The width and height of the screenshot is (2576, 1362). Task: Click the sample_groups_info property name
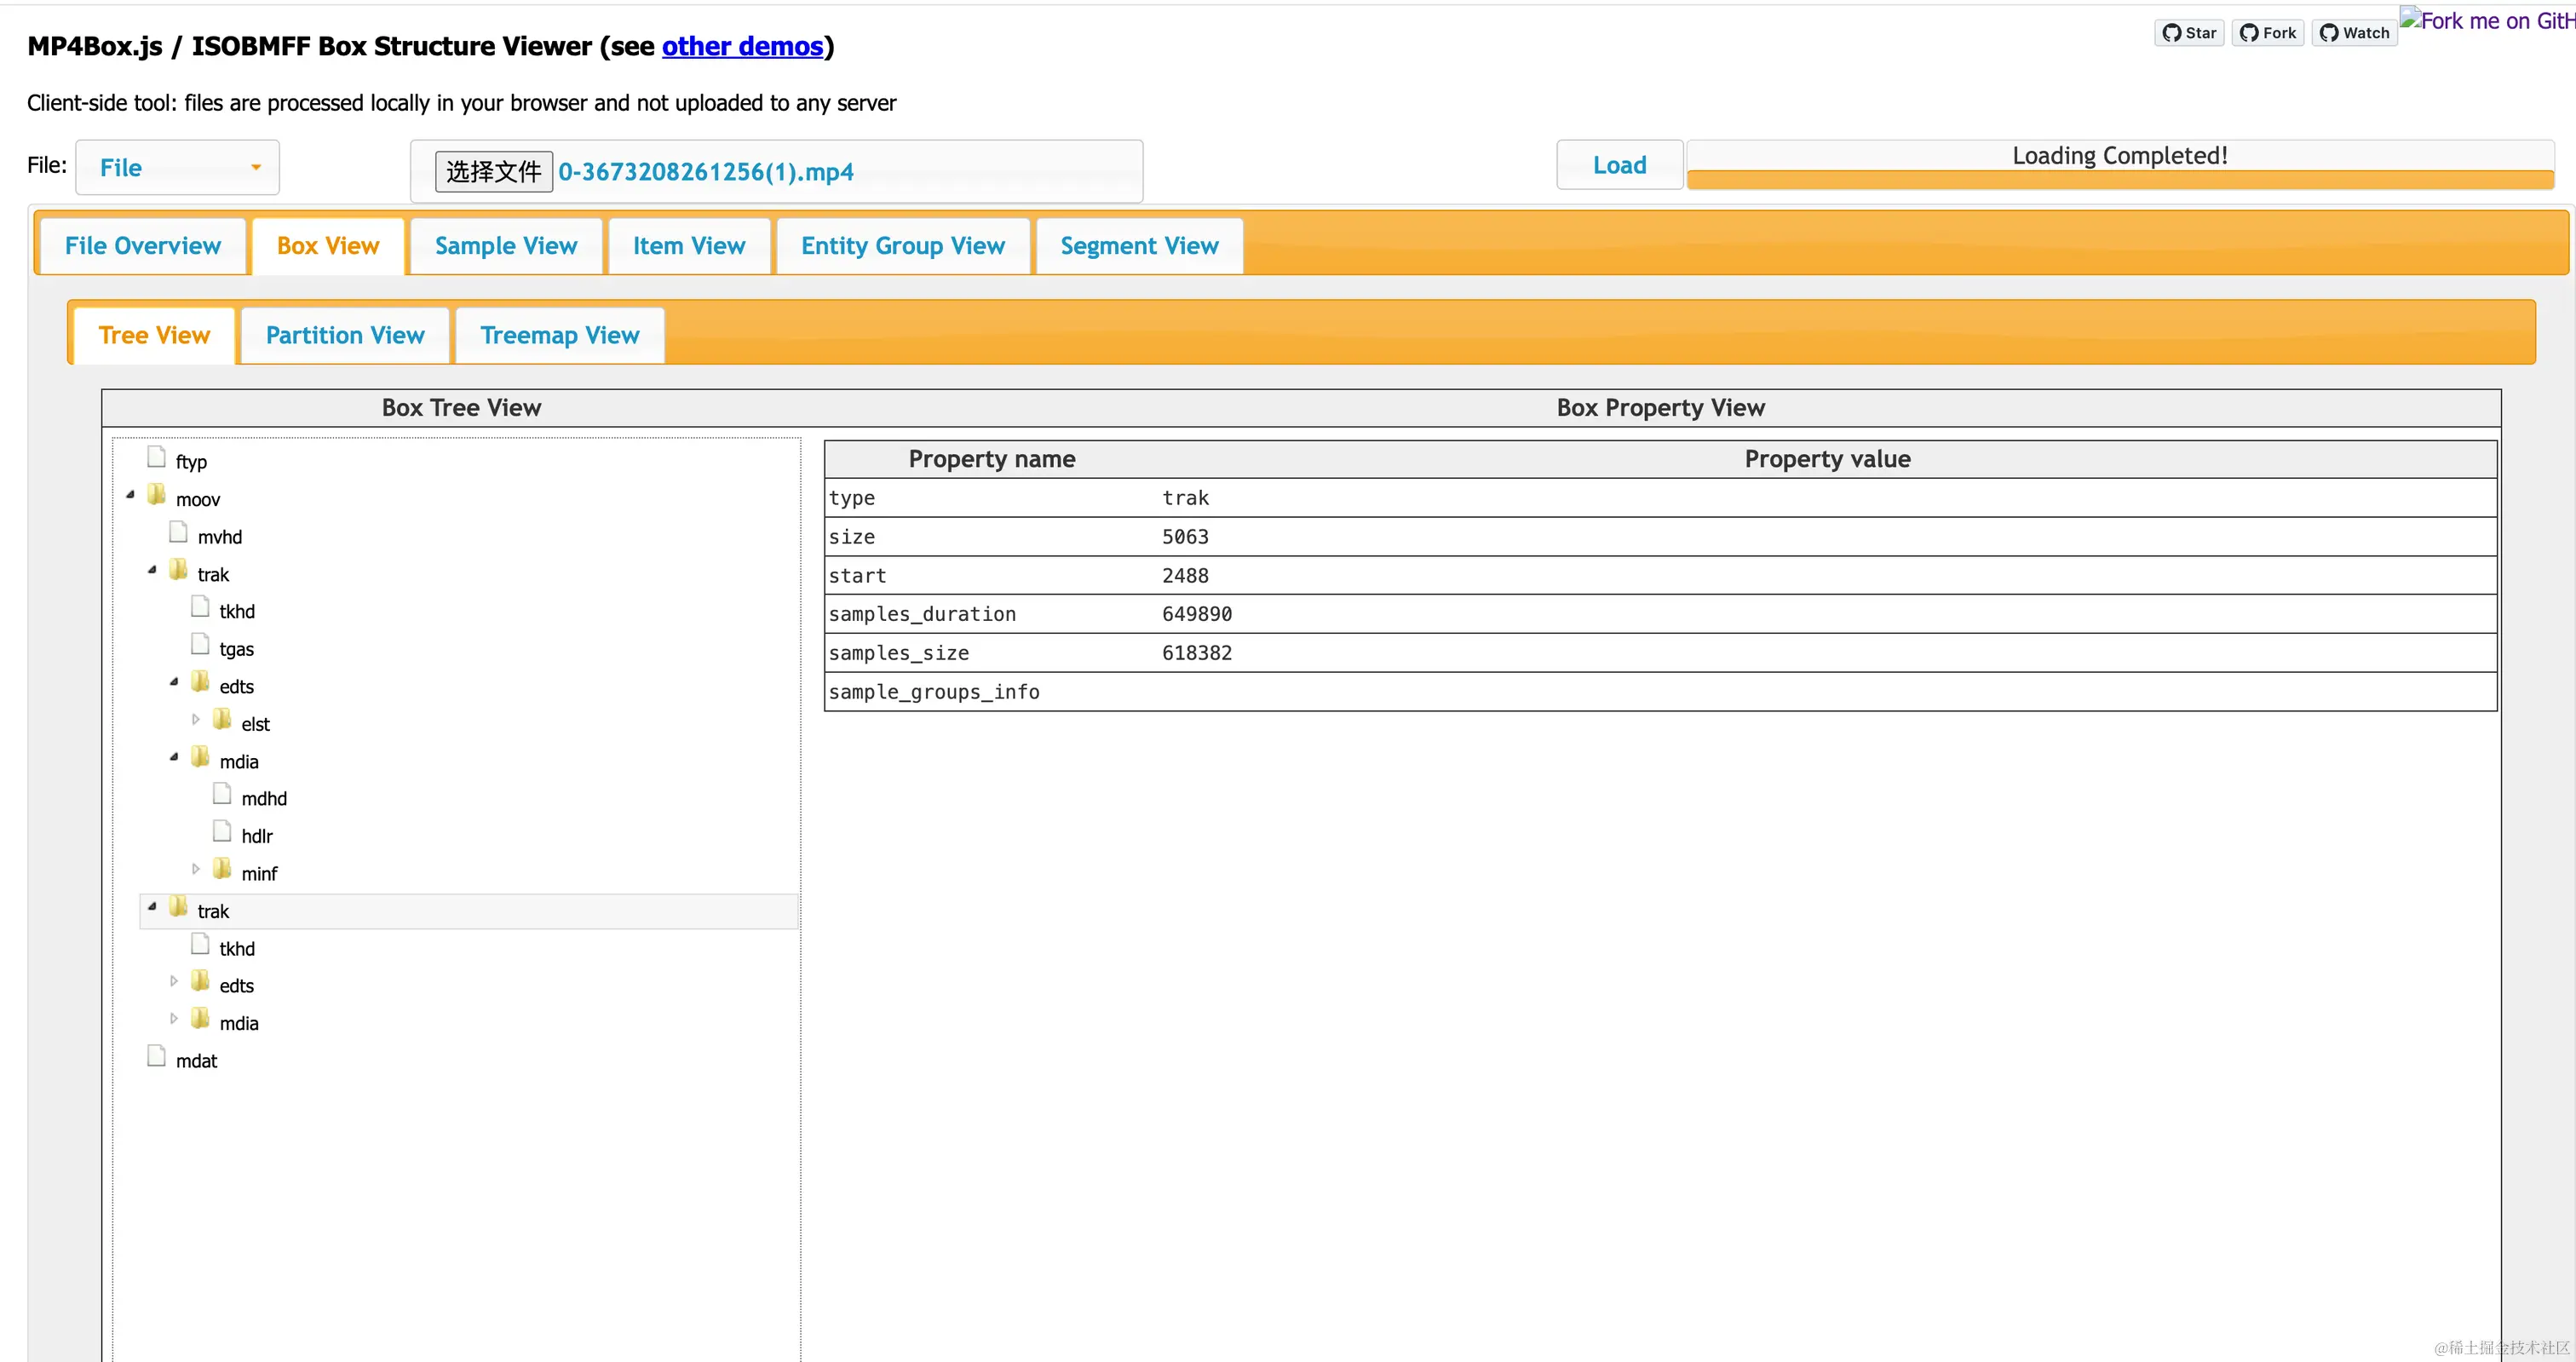click(x=934, y=692)
